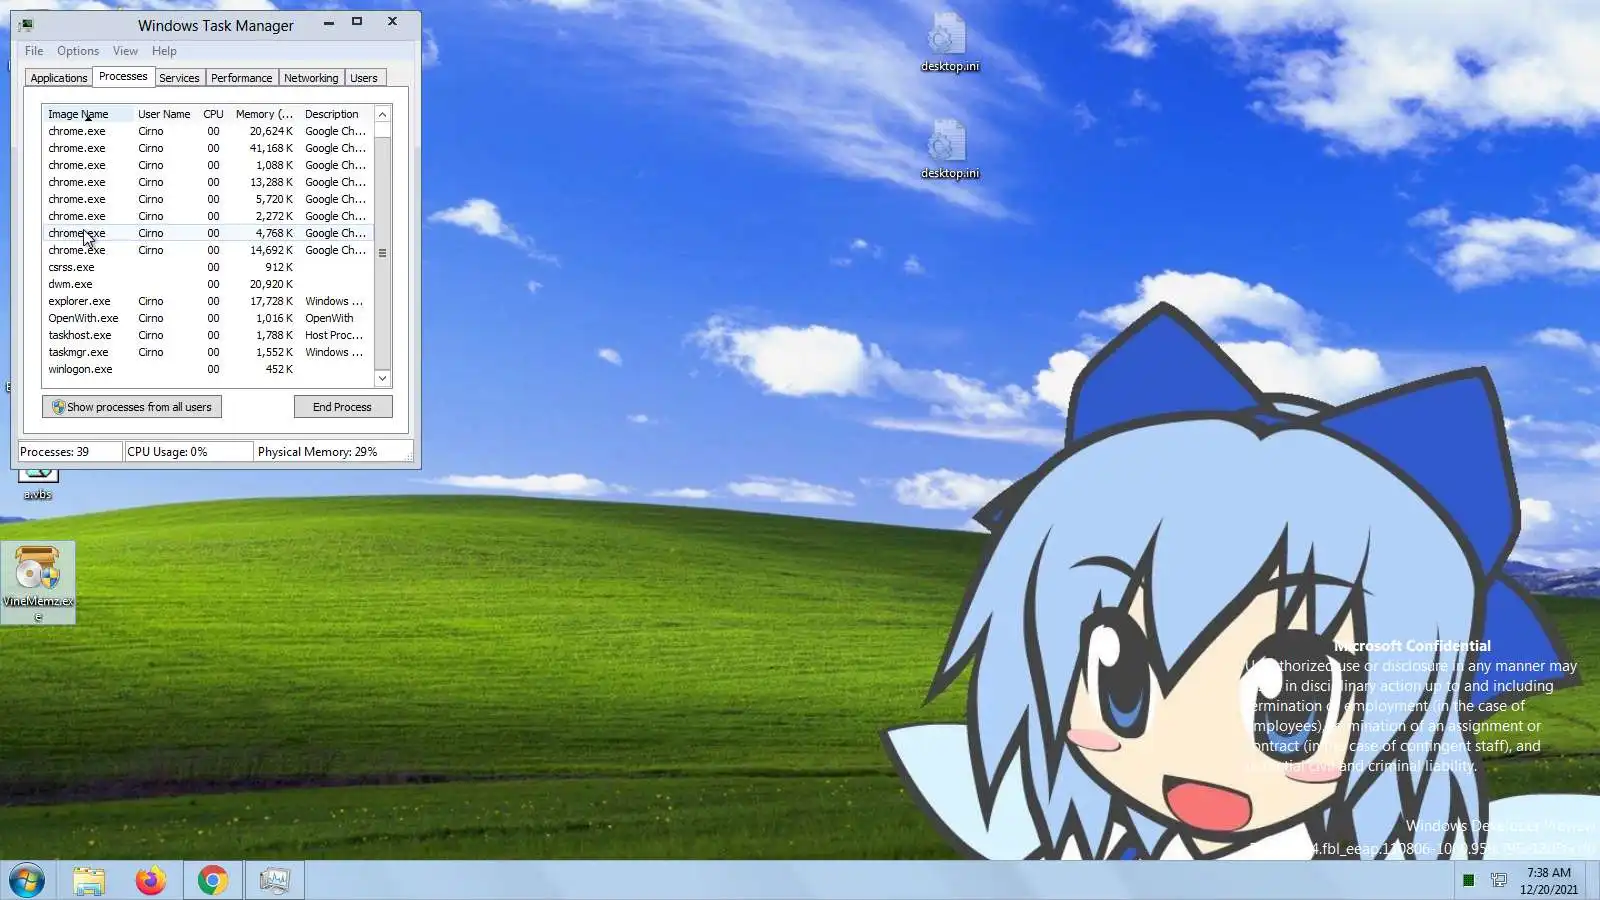Viewport: 1600px width, 900px height.
Task: Open the Options menu
Action: point(78,51)
